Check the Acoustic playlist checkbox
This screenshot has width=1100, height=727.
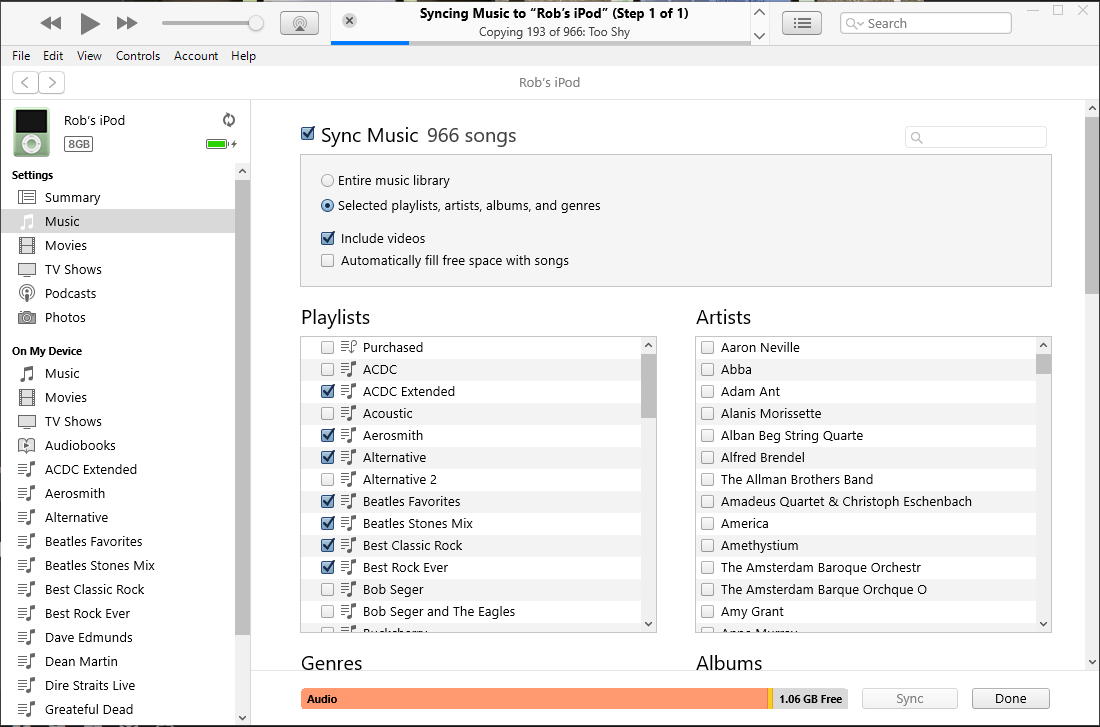point(328,413)
